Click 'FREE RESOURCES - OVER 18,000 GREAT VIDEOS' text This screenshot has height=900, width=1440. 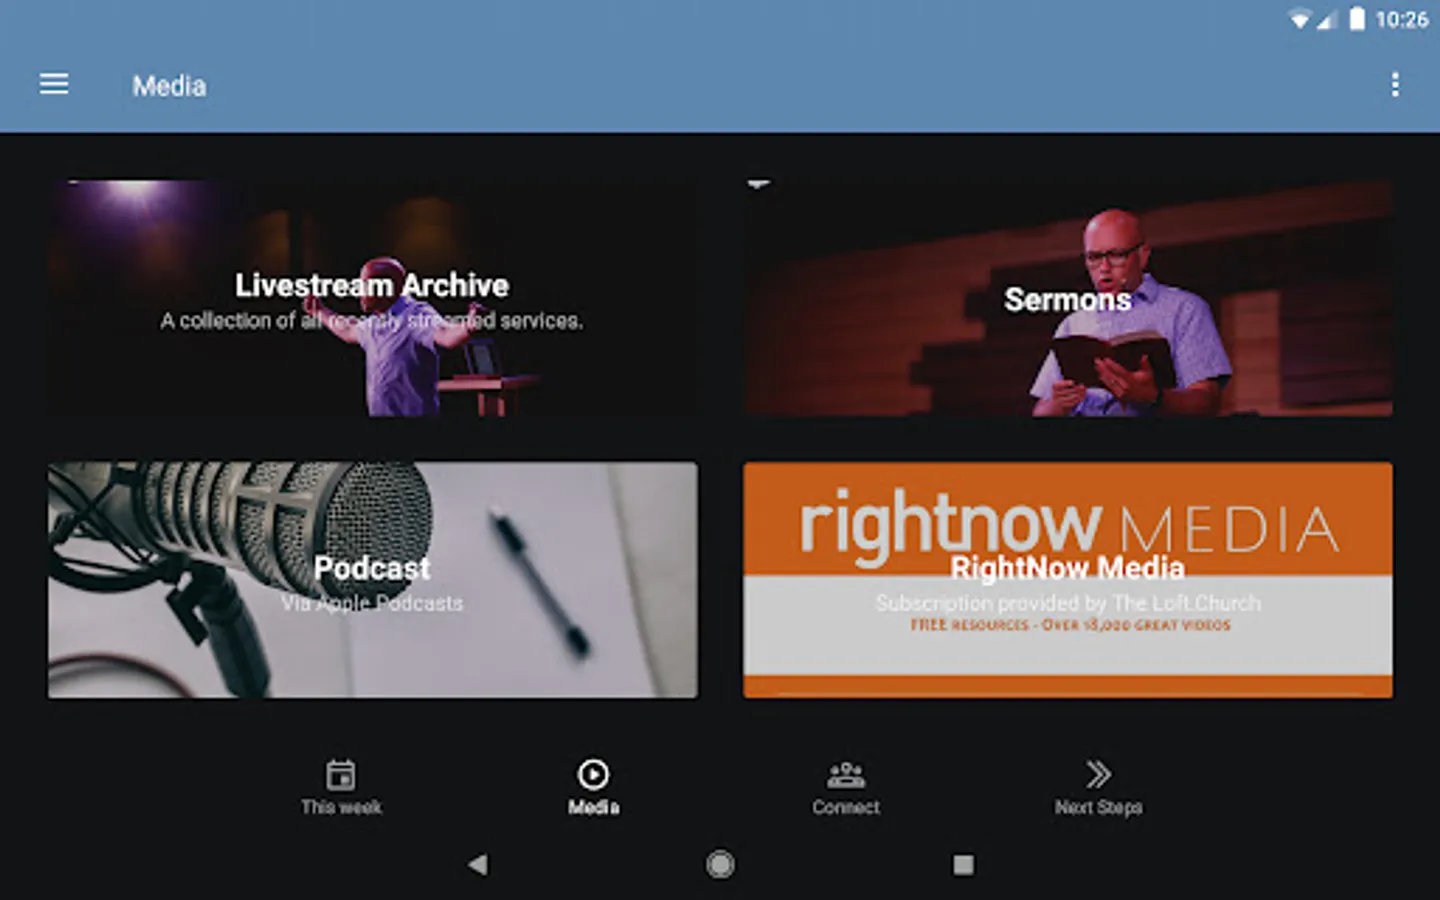[1070, 625]
